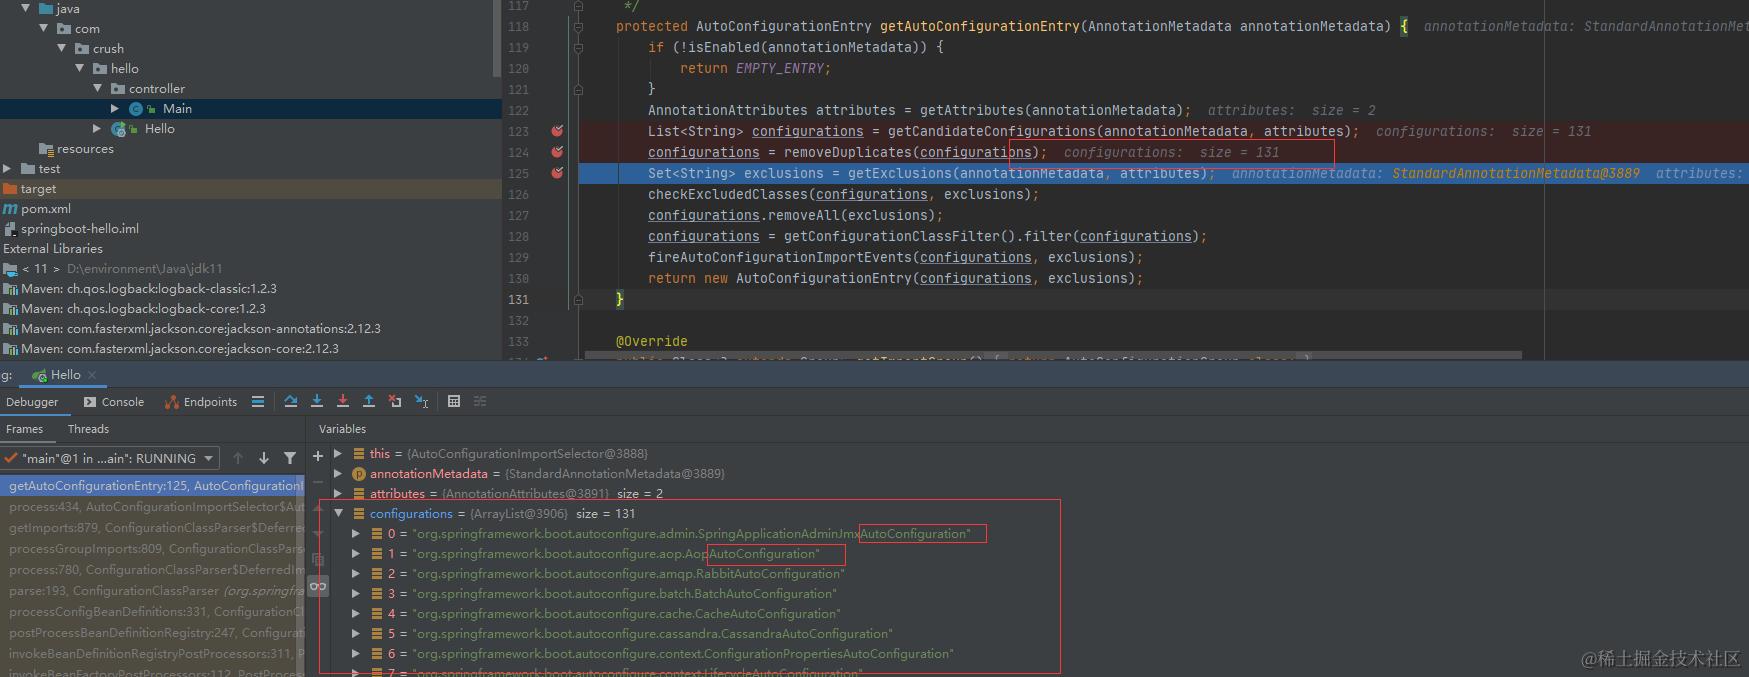This screenshot has width=1749, height=677.
Task: Click the Step Into debugger icon
Action: [x=317, y=401]
